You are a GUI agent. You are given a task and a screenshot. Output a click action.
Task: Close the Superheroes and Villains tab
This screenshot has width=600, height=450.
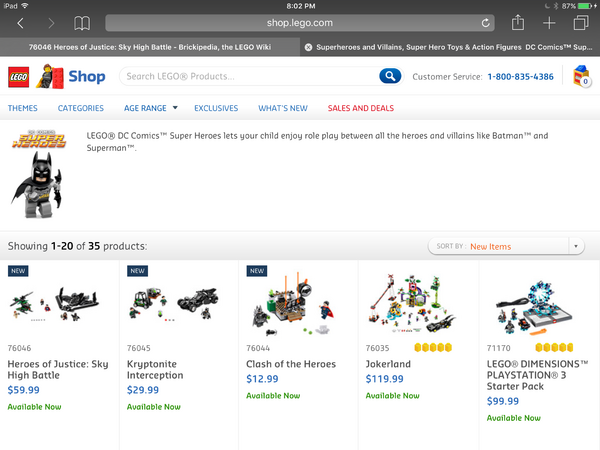(x=308, y=47)
